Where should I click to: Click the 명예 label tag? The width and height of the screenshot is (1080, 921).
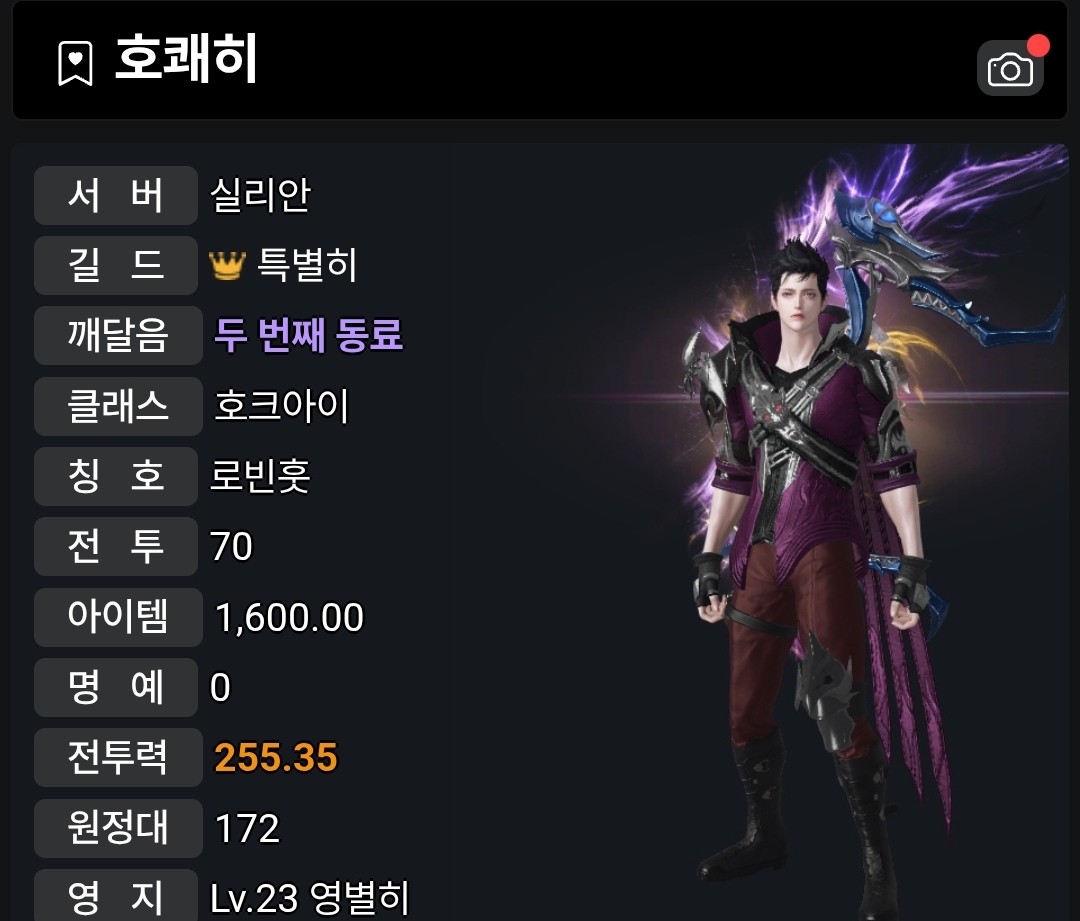click(x=116, y=687)
